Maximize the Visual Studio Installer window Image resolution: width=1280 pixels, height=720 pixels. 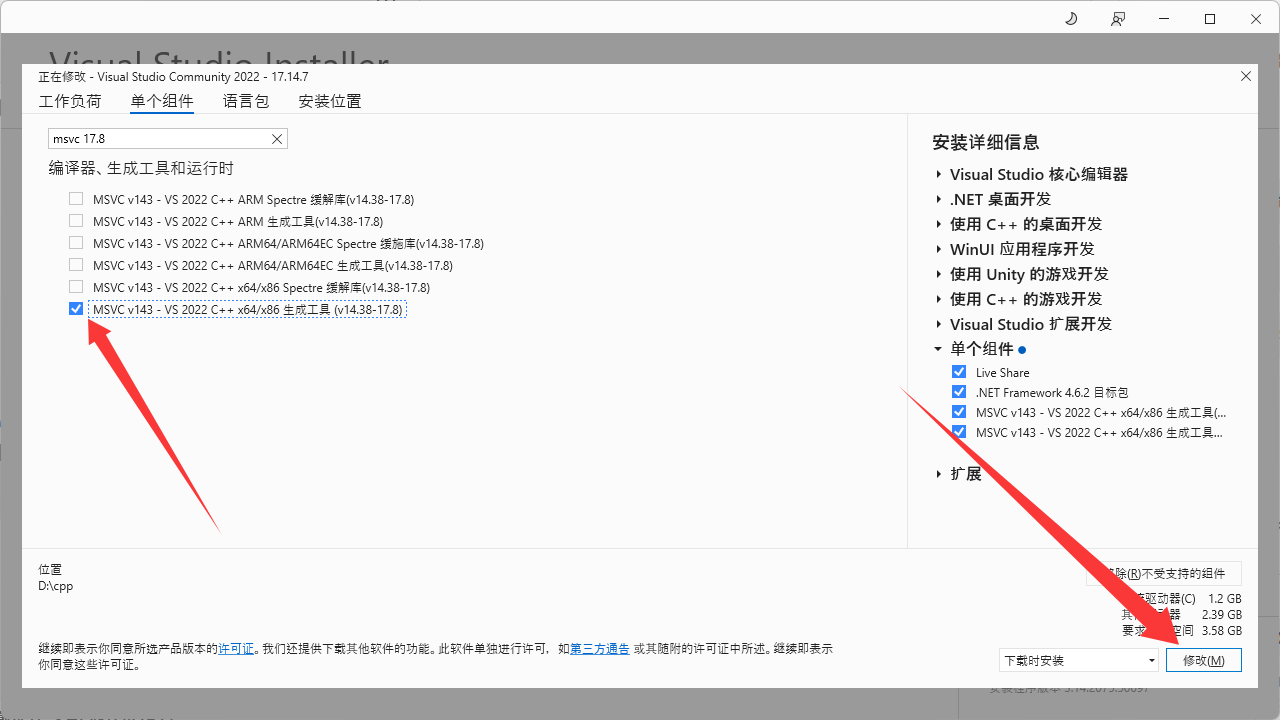1210,19
